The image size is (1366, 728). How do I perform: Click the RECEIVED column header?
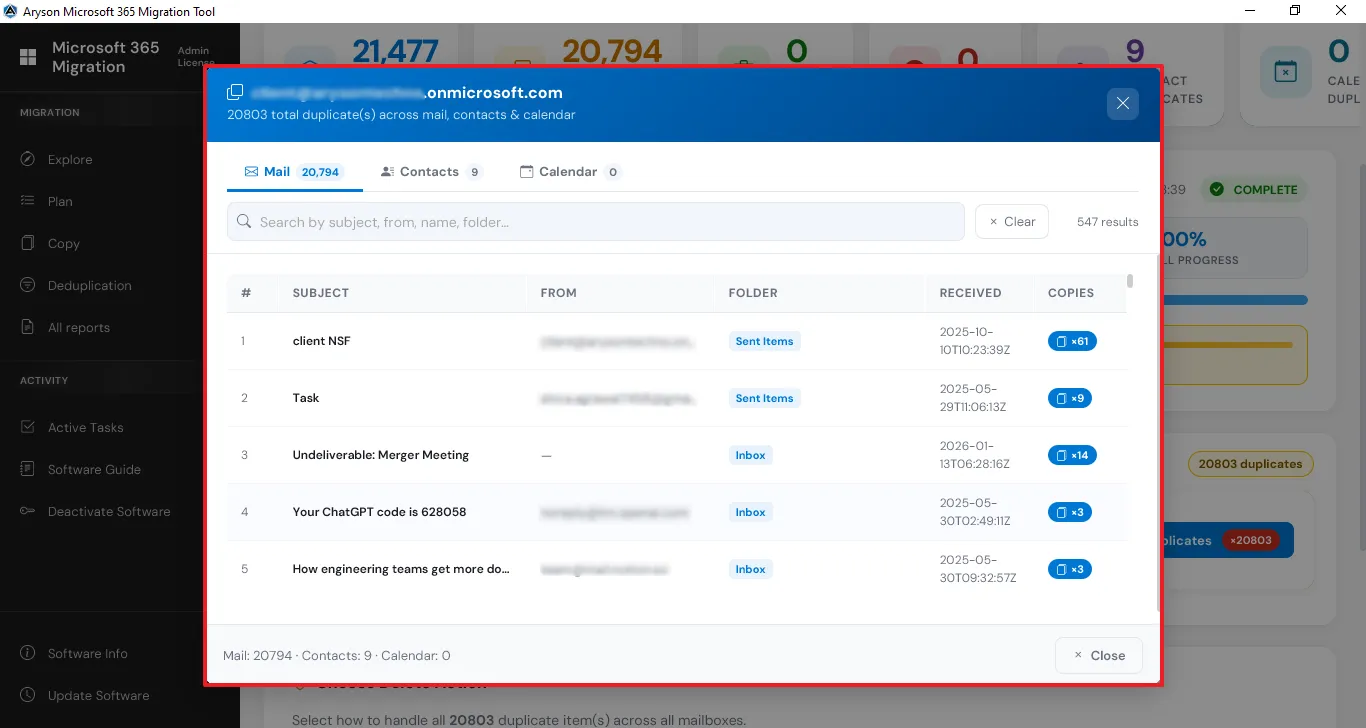click(970, 293)
